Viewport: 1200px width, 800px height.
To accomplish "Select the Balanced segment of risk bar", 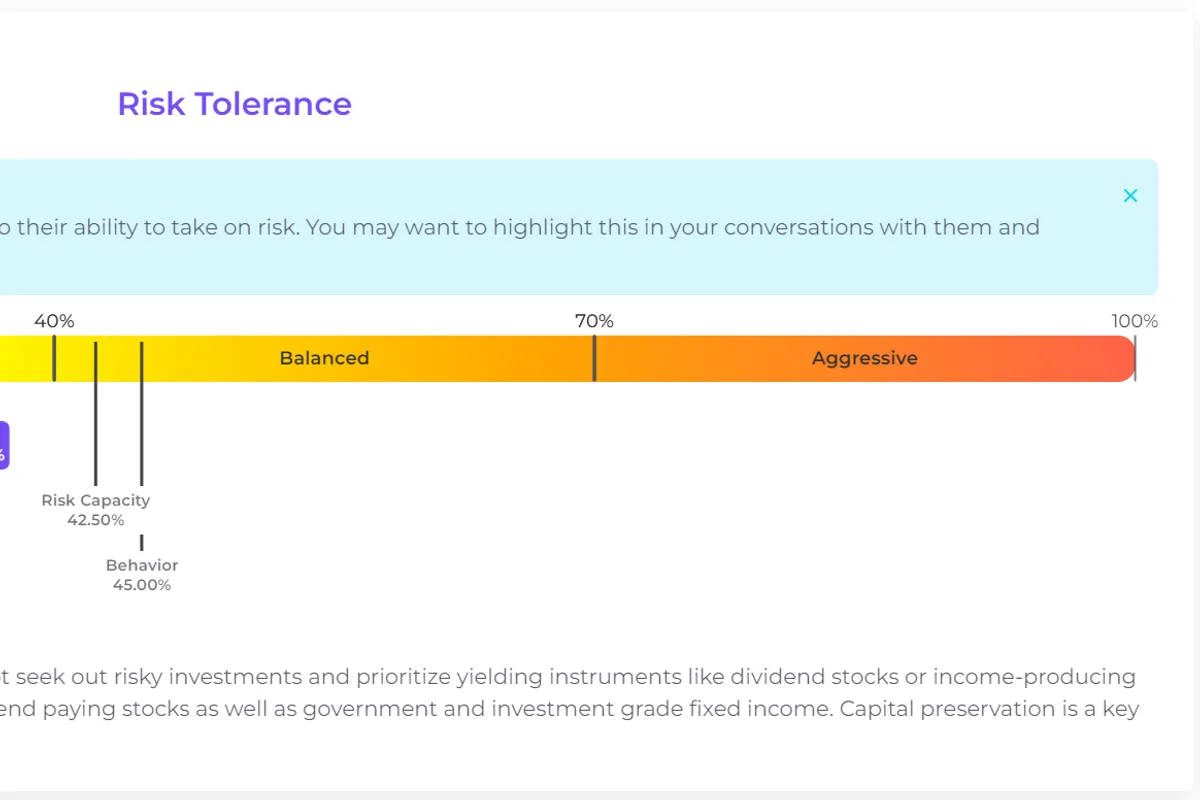I will pos(324,358).
